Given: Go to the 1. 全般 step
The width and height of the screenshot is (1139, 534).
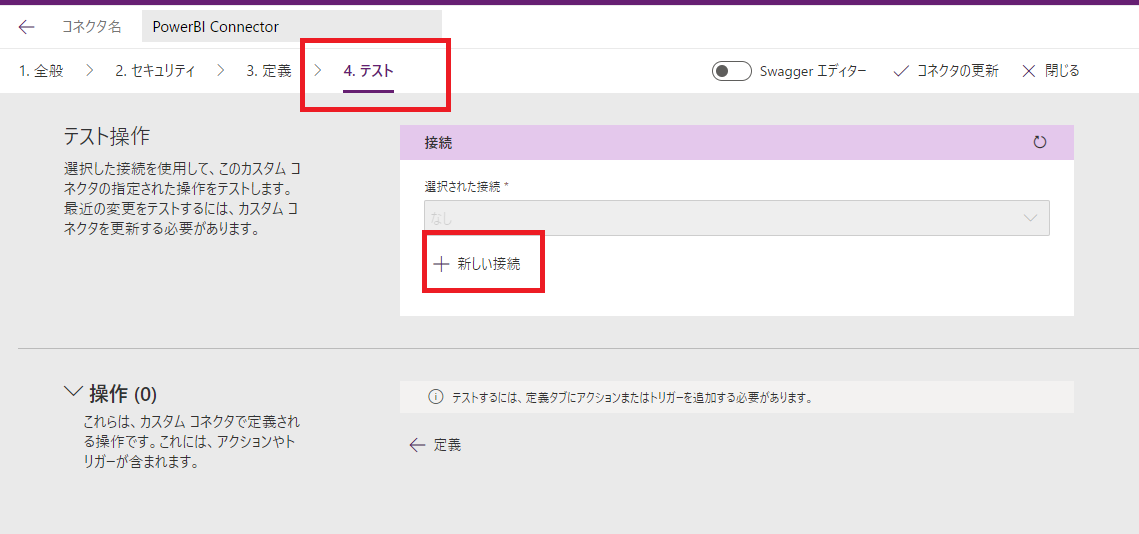Looking at the screenshot, I should (41, 71).
